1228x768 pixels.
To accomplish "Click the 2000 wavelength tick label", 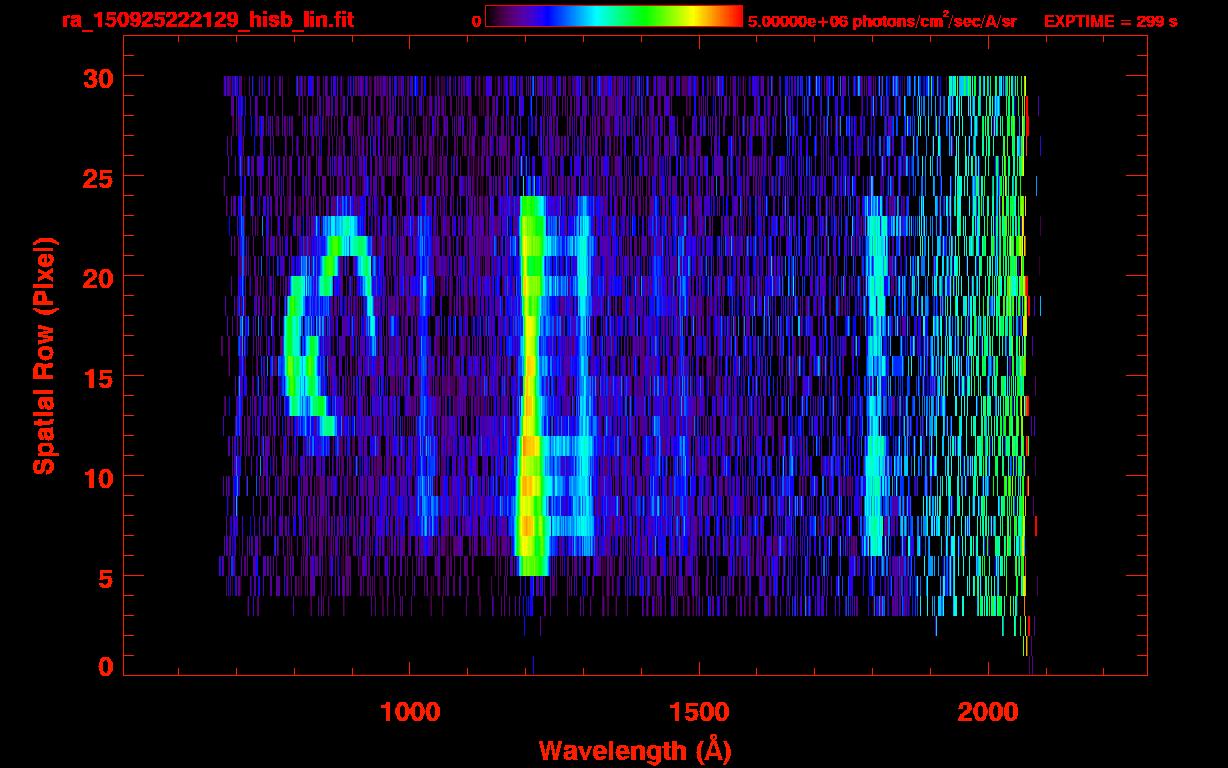I will click(x=988, y=712).
